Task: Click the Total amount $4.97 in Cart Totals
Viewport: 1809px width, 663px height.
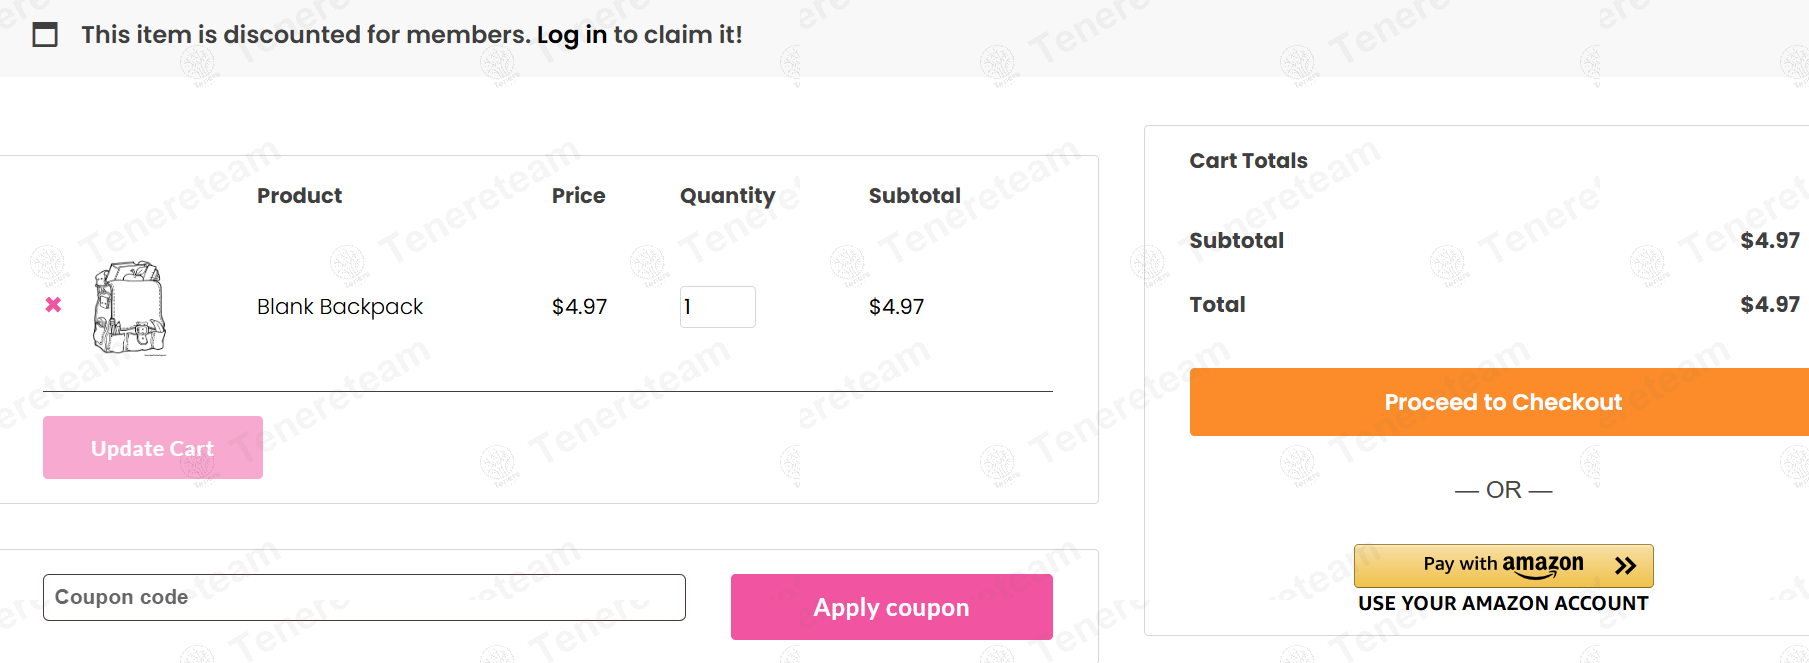Action: click(x=1769, y=304)
